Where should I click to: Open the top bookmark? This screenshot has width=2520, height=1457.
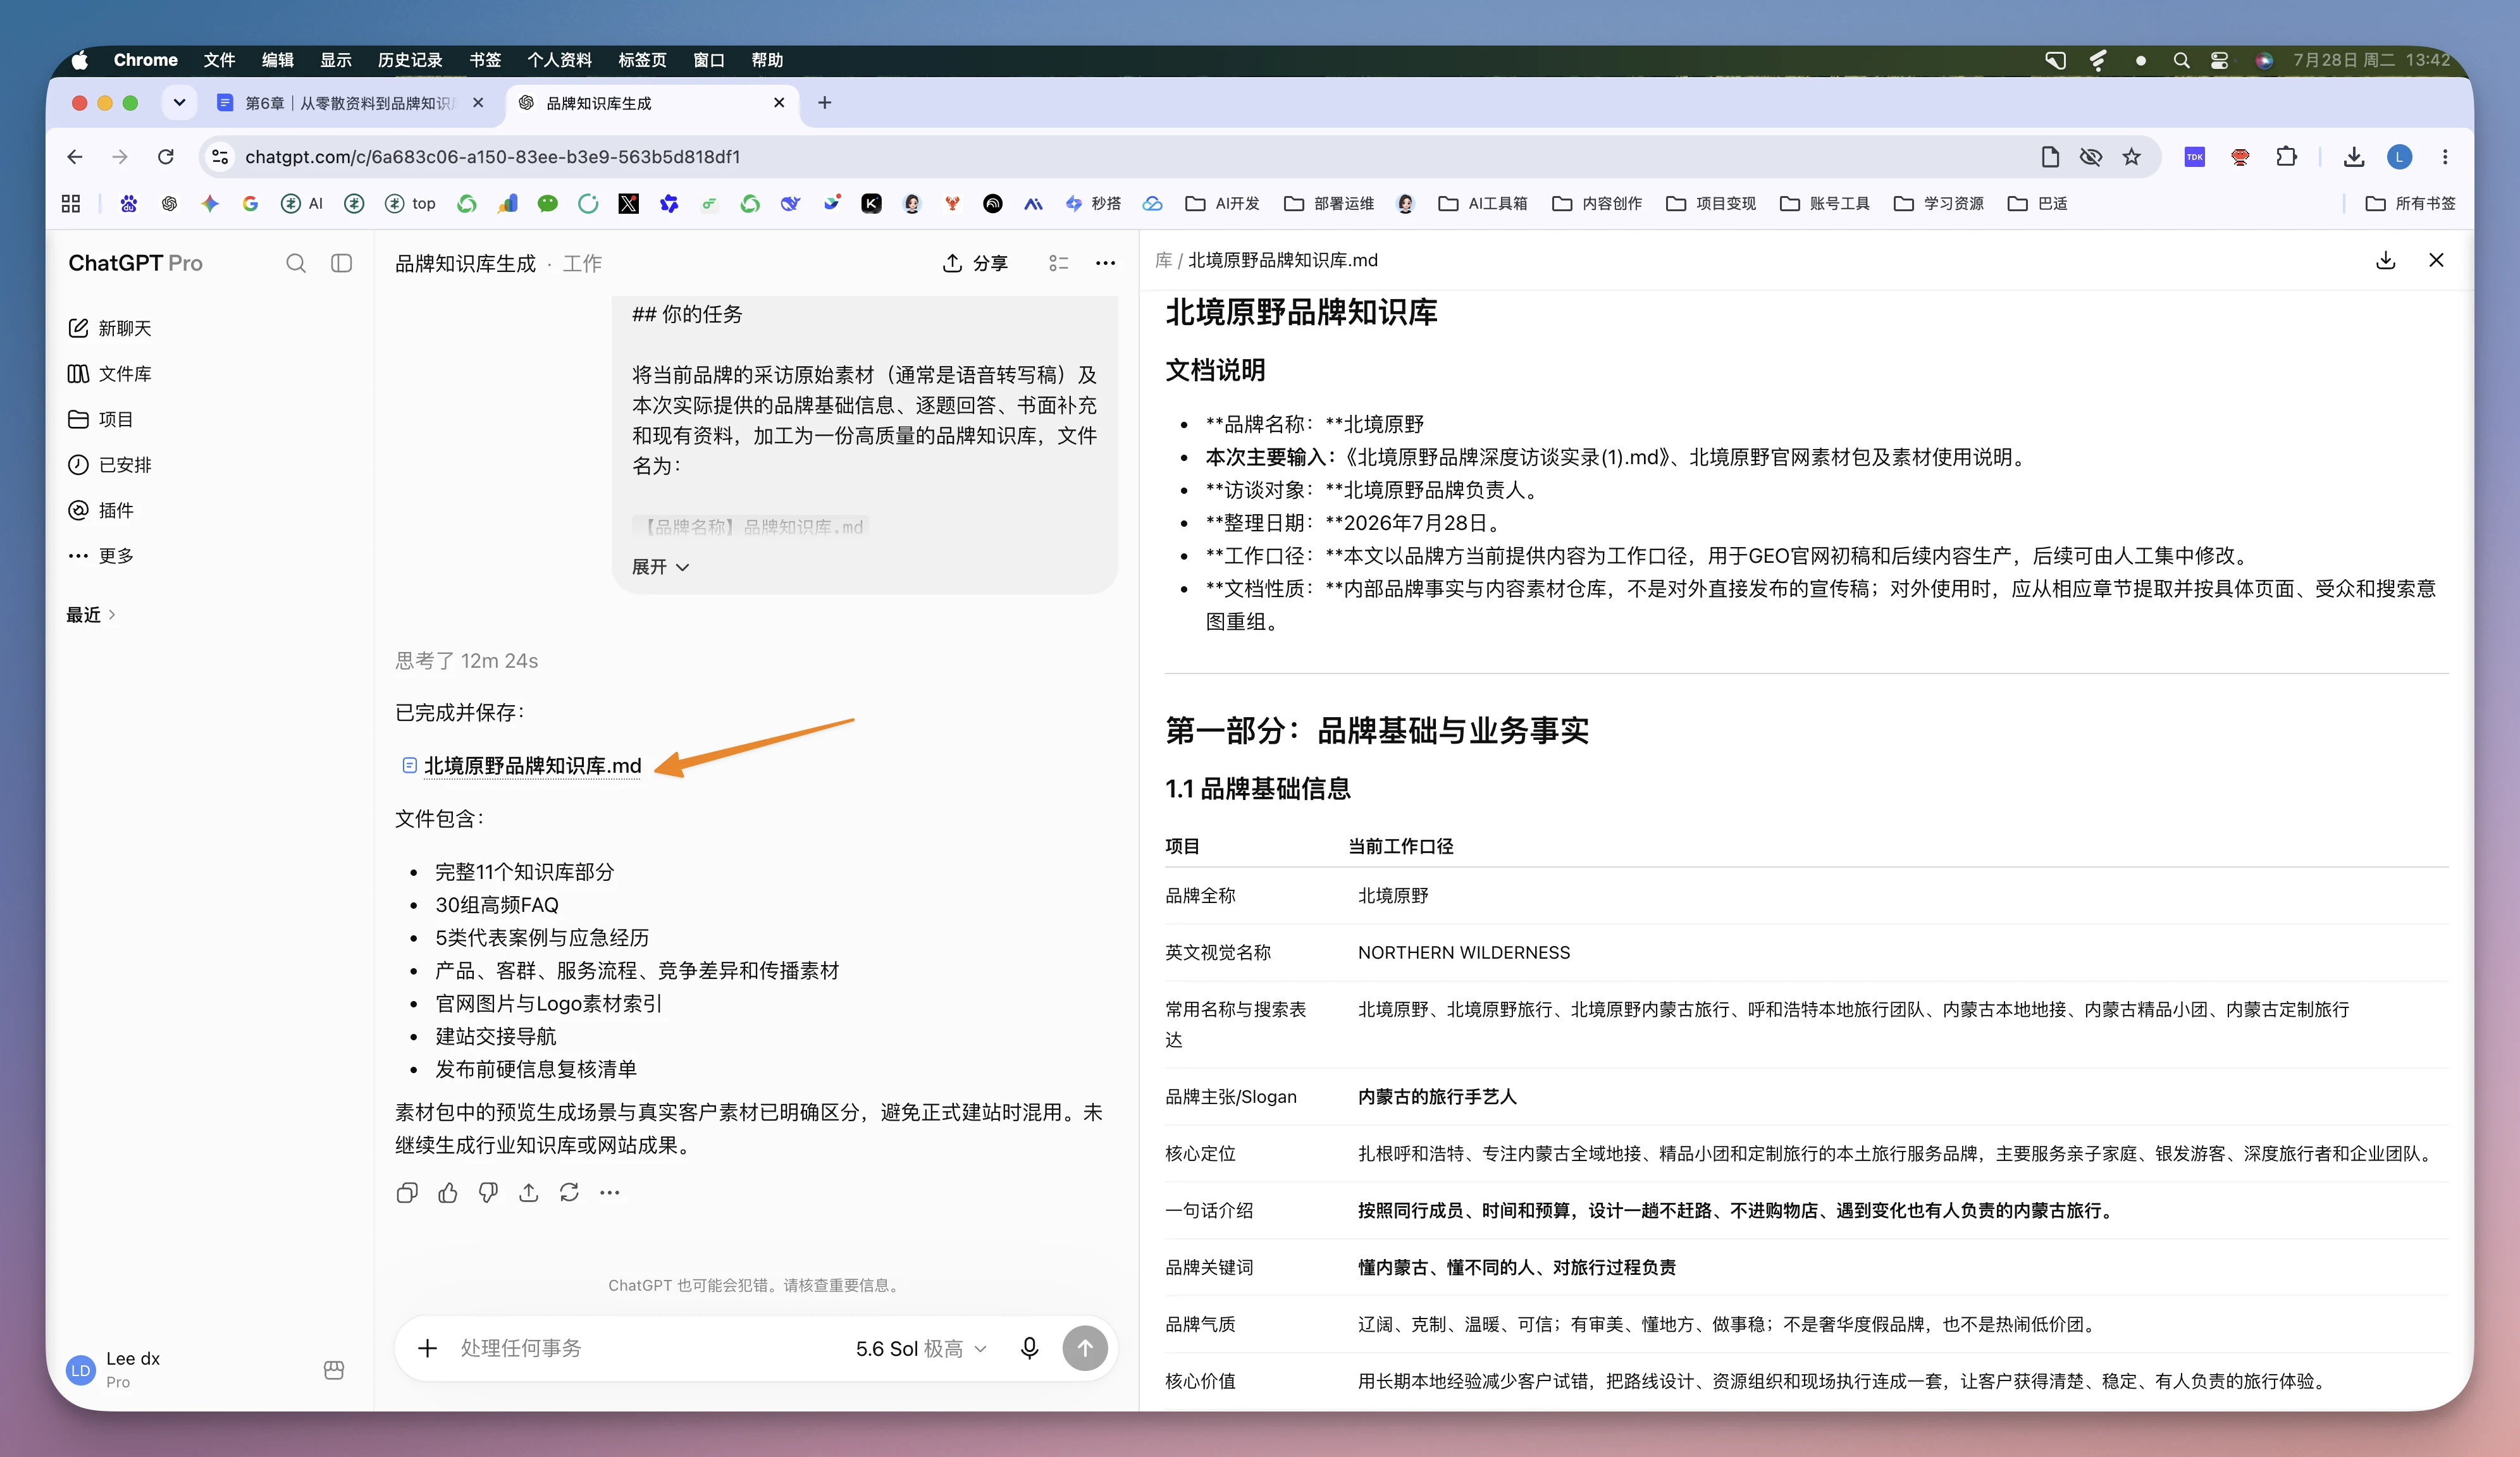click(410, 203)
